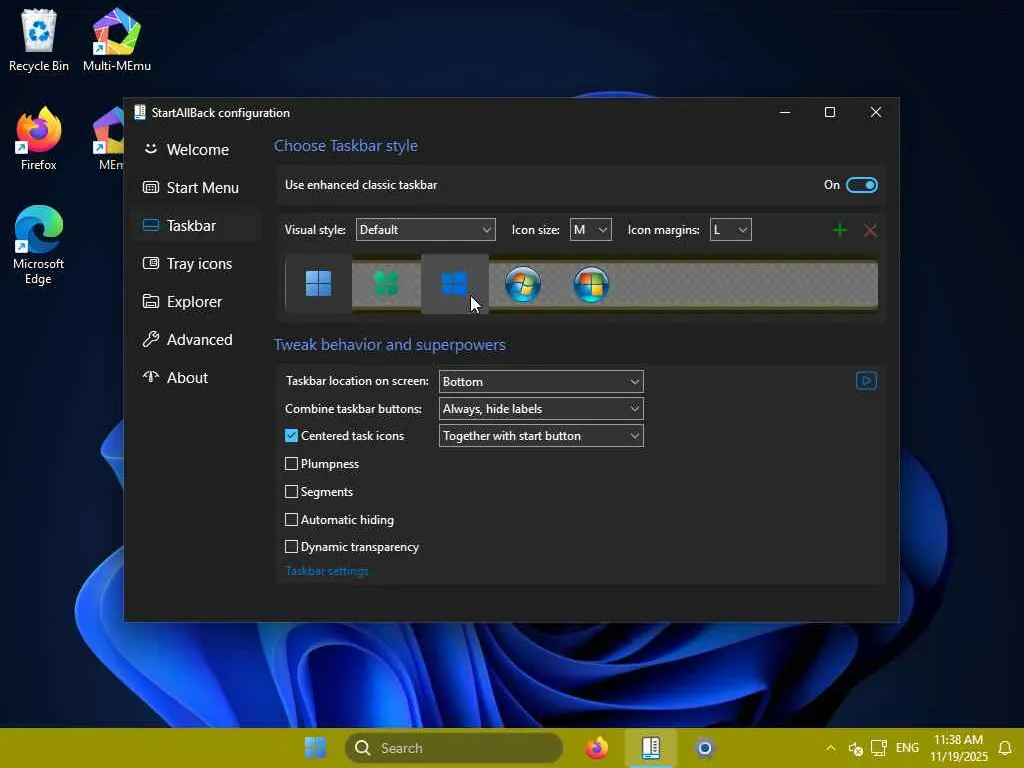Launch Microsoft Edge from the desktop
Screen dimensions: 1024x768
(39, 245)
